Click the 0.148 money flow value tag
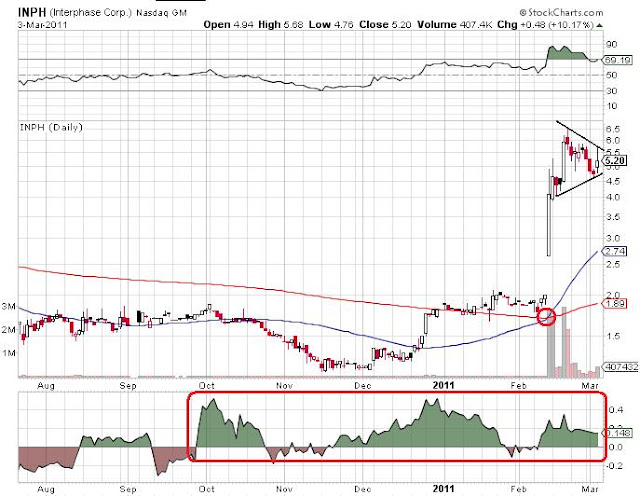The height and width of the screenshot is (496, 640). pos(619,433)
